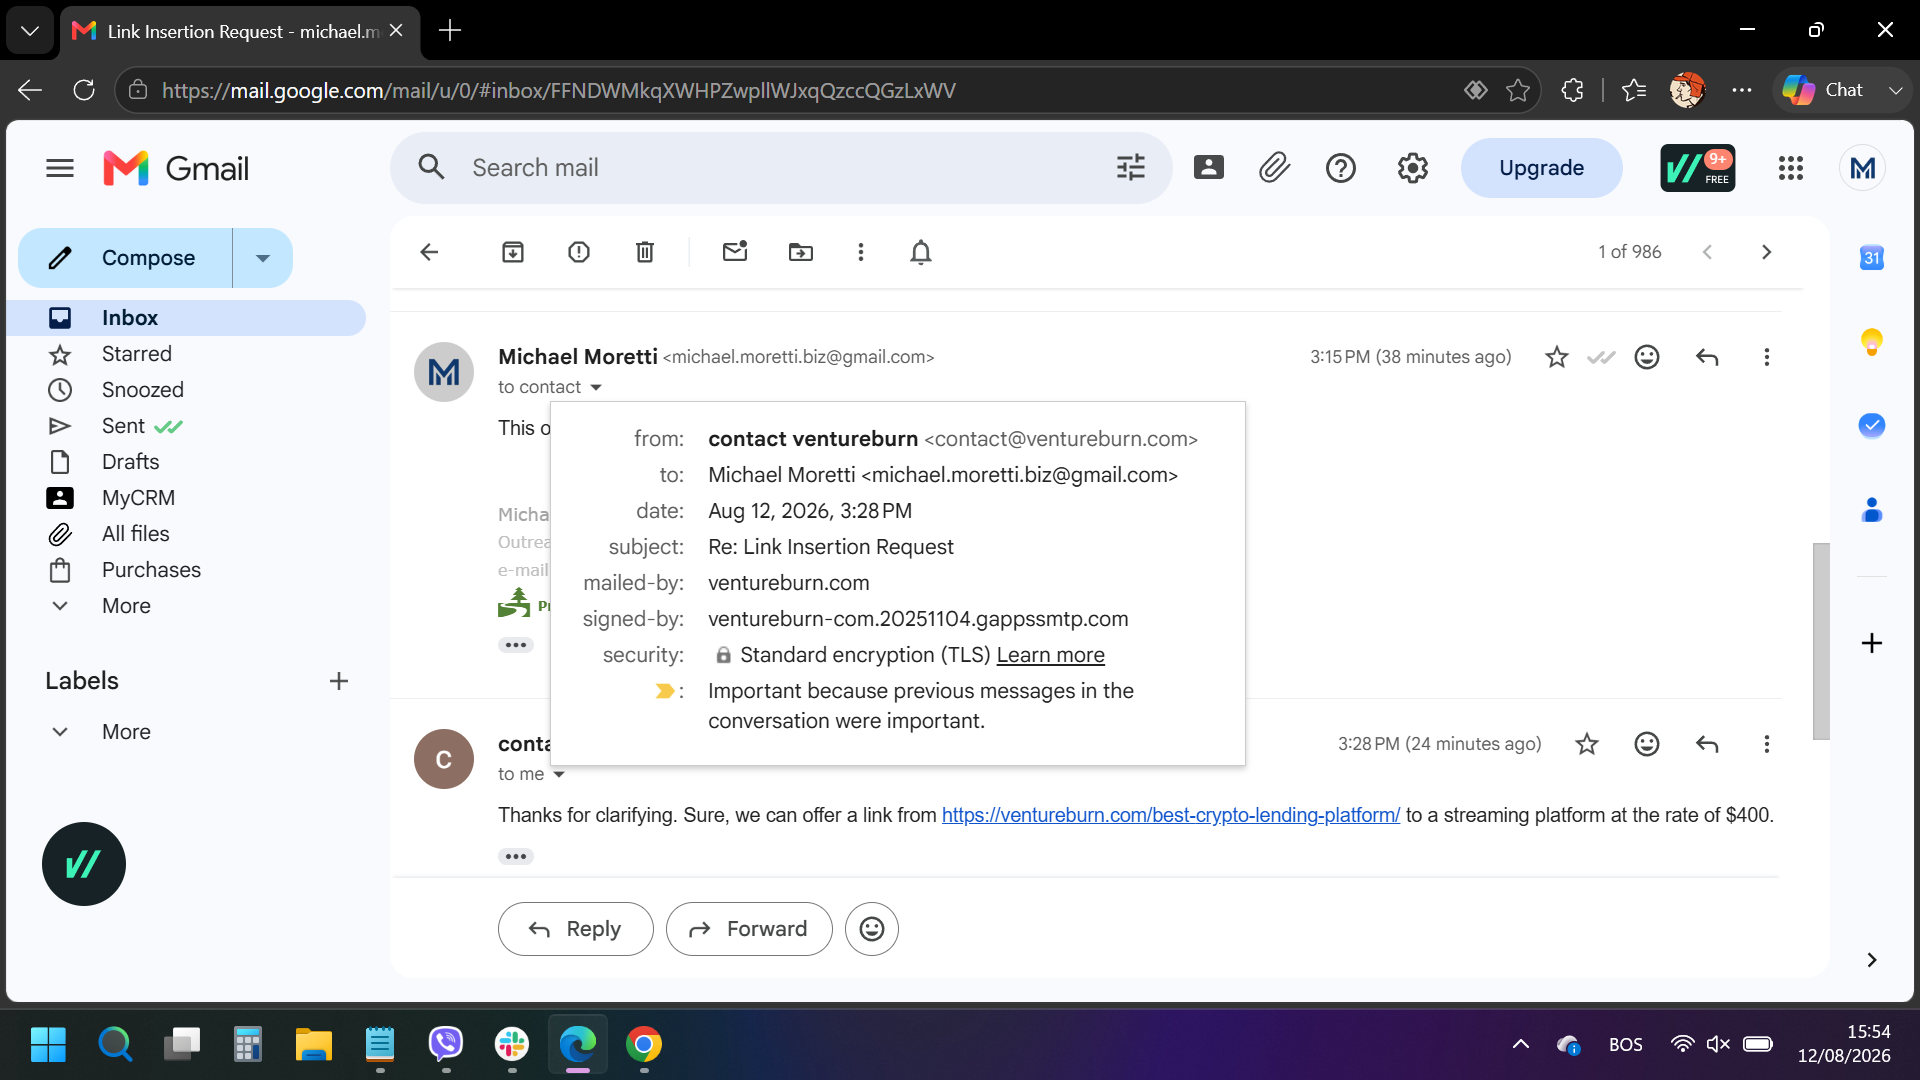Add this page to browser favorites star
Screen dimensions: 1920x1080
pyautogui.click(x=1518, y=90)
